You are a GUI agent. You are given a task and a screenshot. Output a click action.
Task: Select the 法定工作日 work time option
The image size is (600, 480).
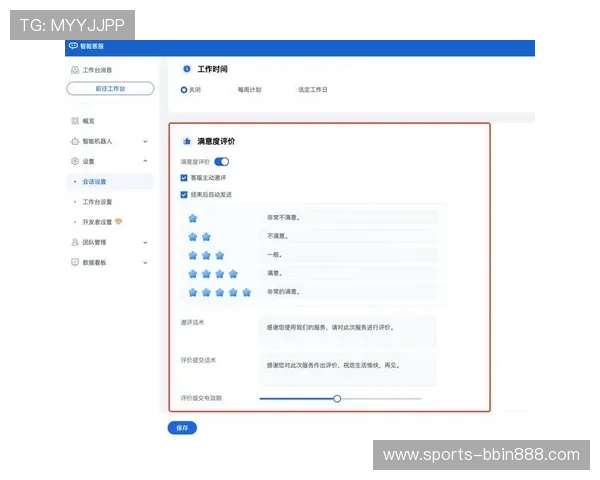tap(313, 90)
